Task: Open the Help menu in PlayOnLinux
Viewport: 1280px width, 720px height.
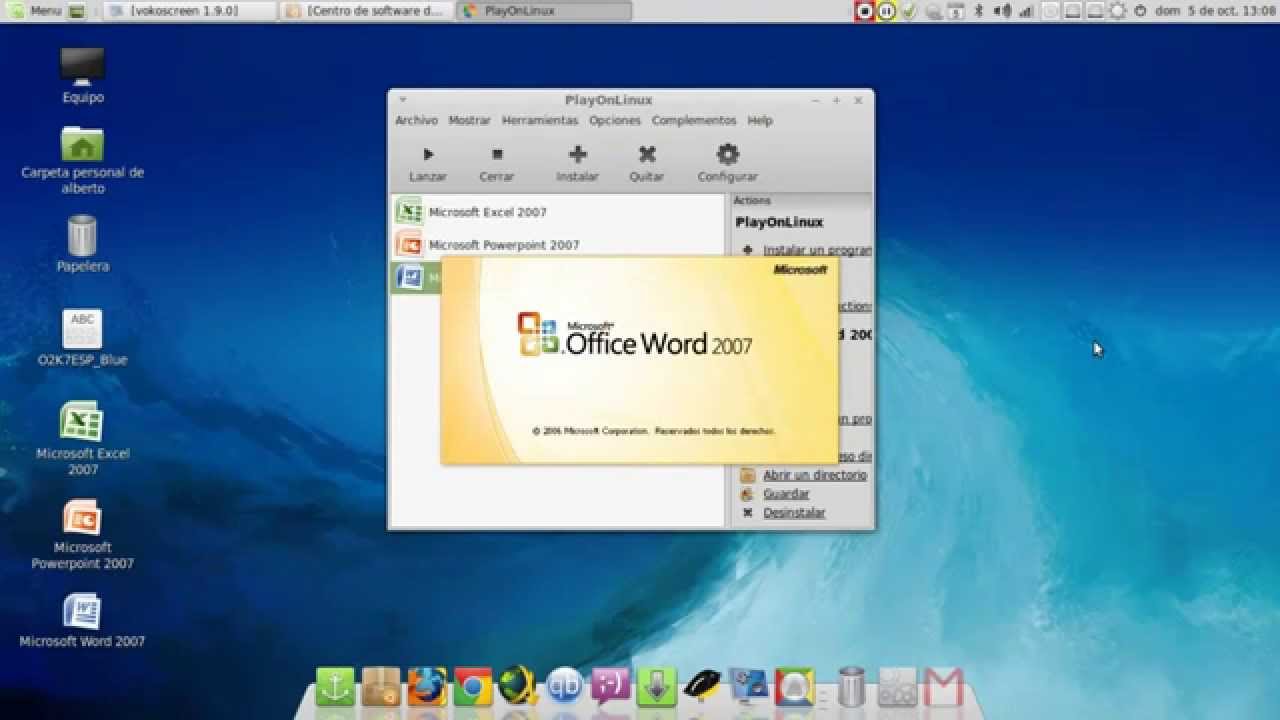Action: [760, 120]
